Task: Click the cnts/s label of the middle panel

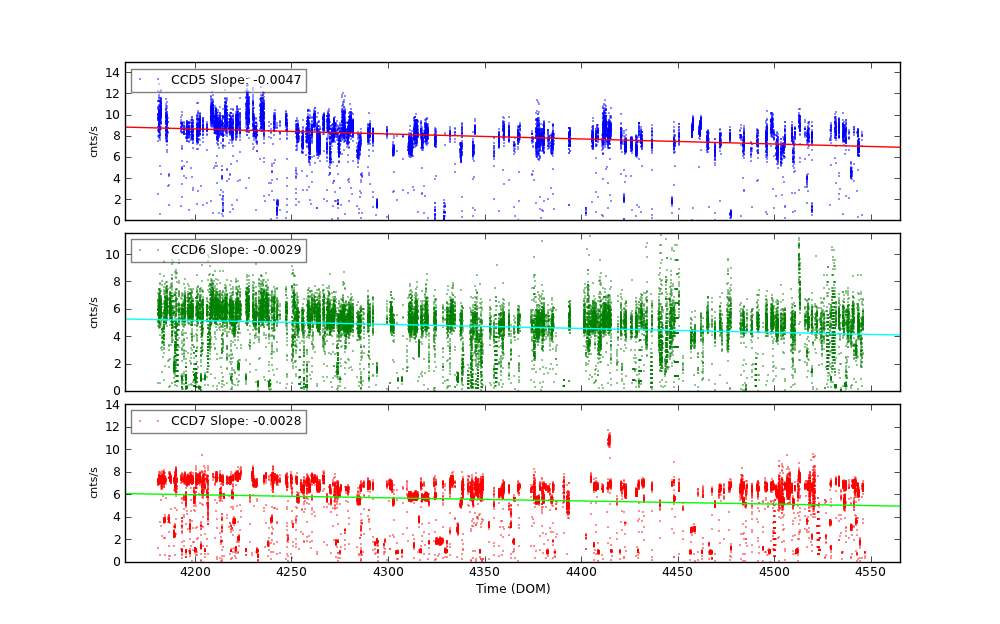Action: [x=94, y=312]
